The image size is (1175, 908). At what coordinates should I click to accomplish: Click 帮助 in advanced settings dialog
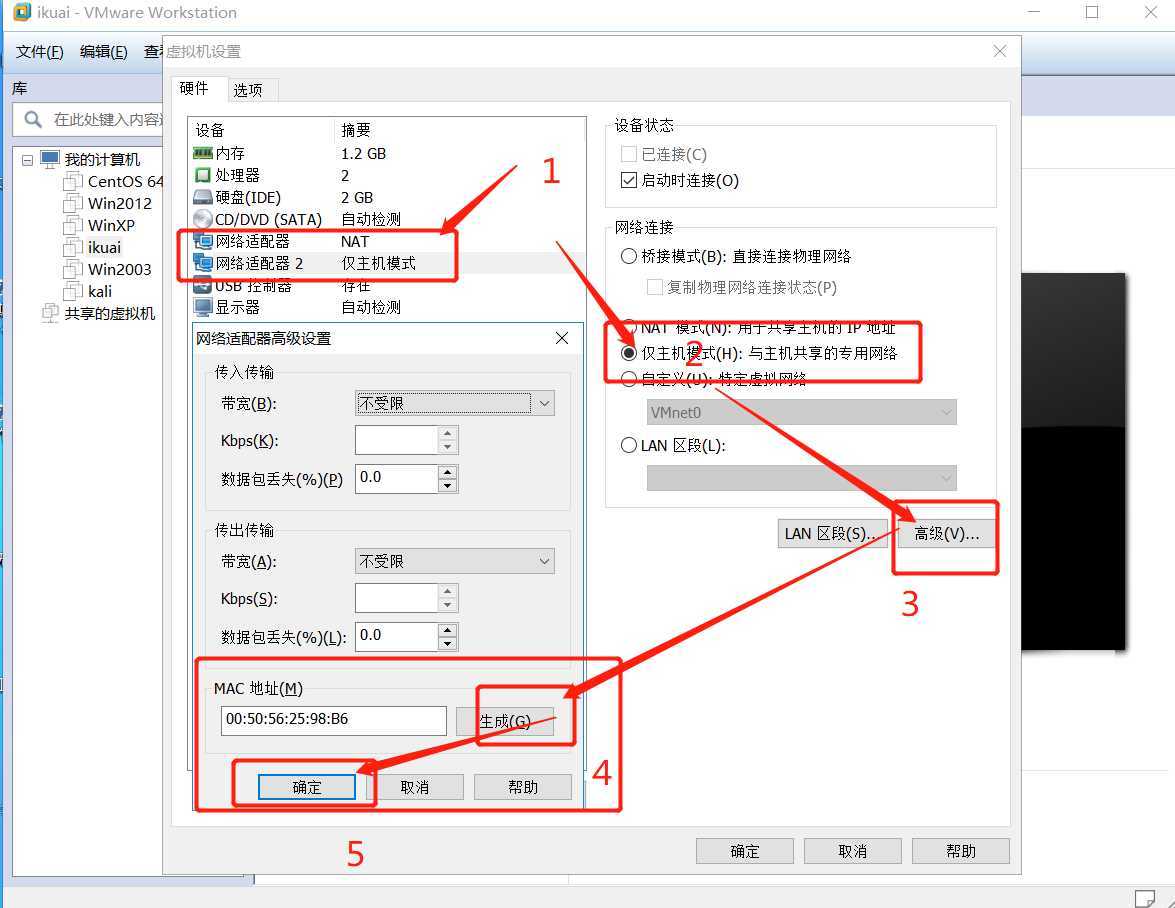pos(522,787)
